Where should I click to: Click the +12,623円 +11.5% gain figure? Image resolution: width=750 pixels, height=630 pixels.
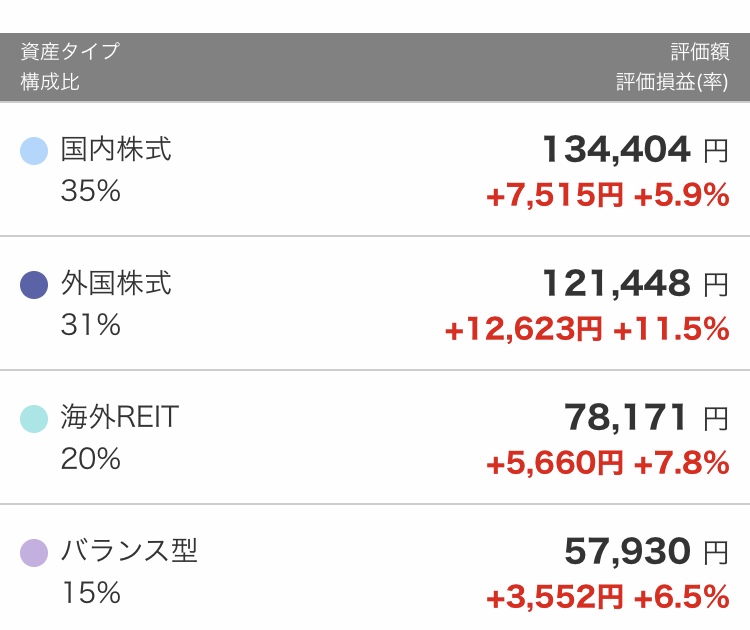(x=587, y=329)
